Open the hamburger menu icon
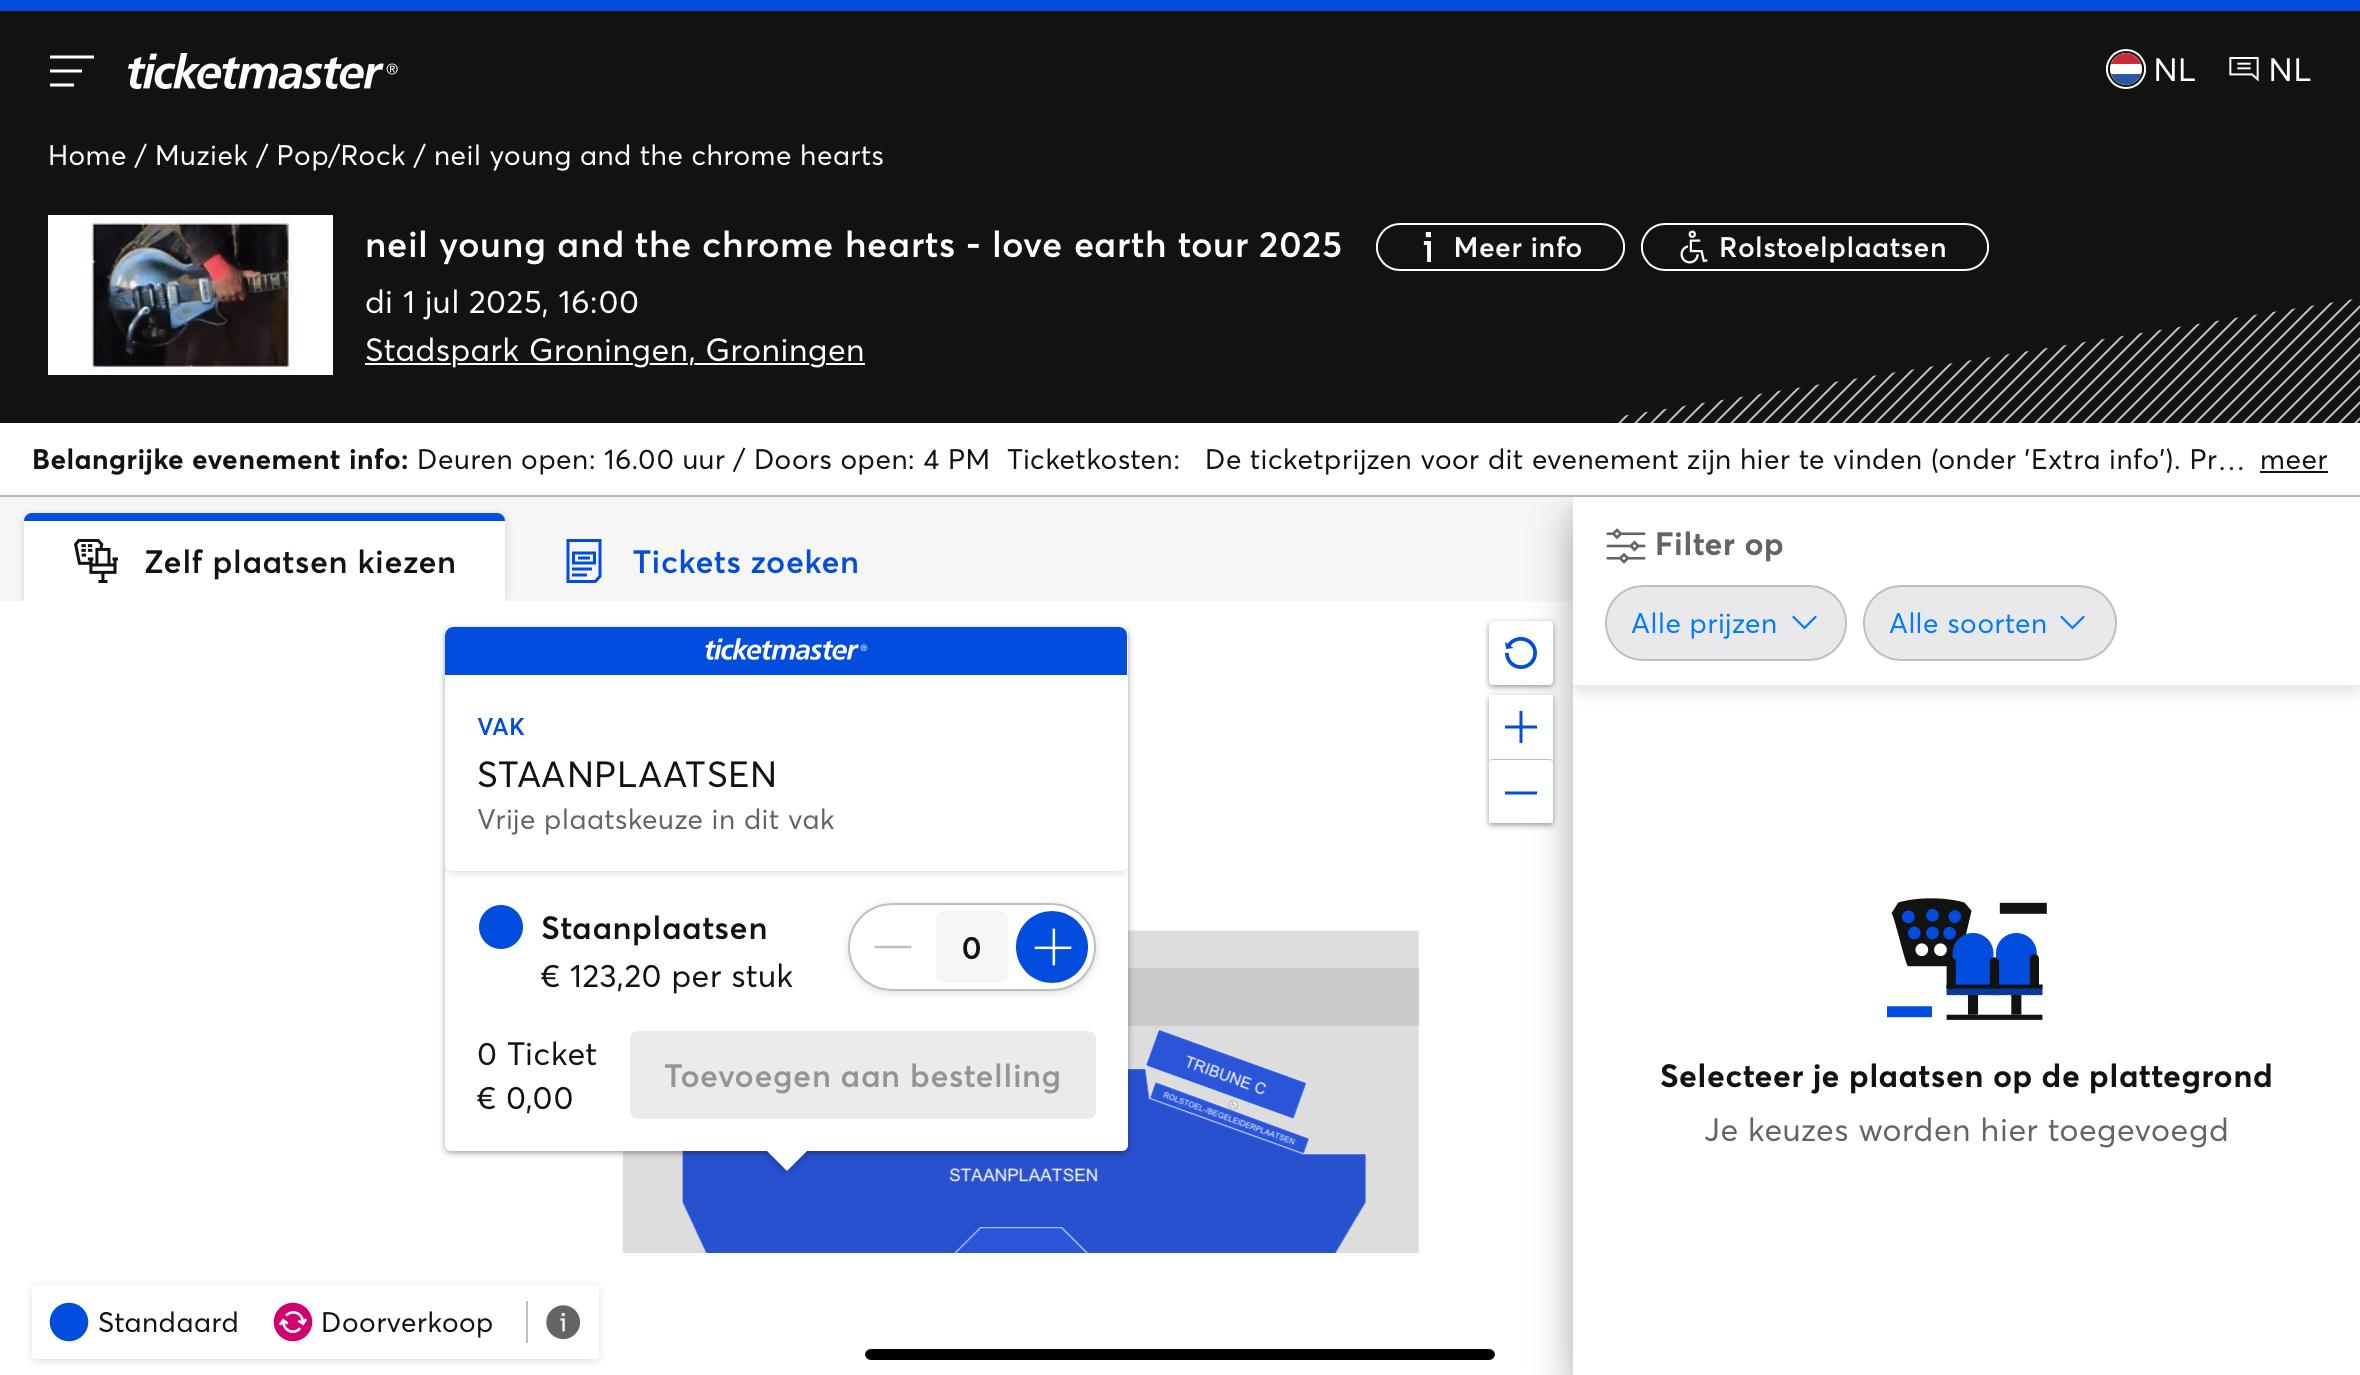This screenshot has height=1375, width=2360. (71, 71)
